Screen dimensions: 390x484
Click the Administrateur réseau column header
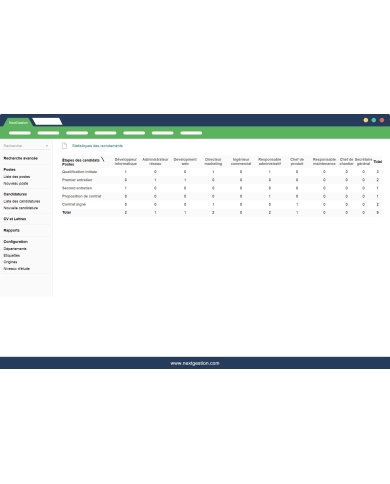pyautogui.click(x=155, y=162)
